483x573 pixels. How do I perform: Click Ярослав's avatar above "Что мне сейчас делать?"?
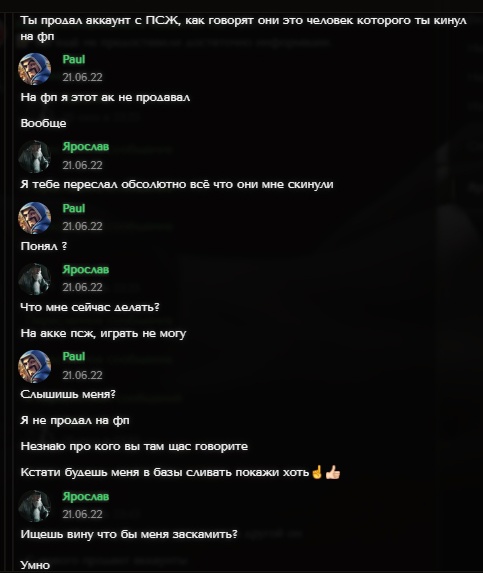click(35, 279)
